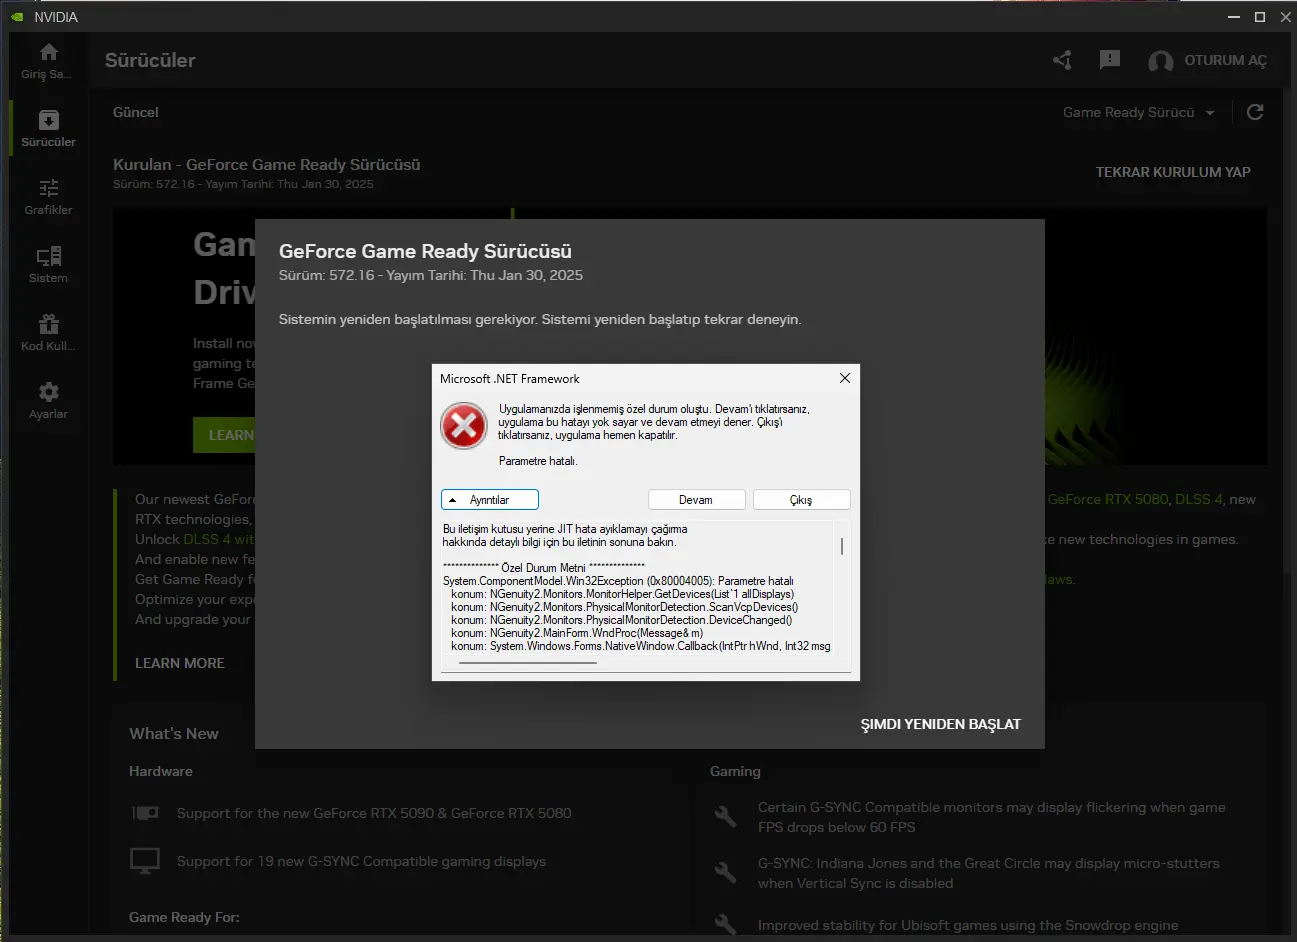
Task: Click the monitor icon beside G-SYNC displays
Action: [x=145, y=860]
